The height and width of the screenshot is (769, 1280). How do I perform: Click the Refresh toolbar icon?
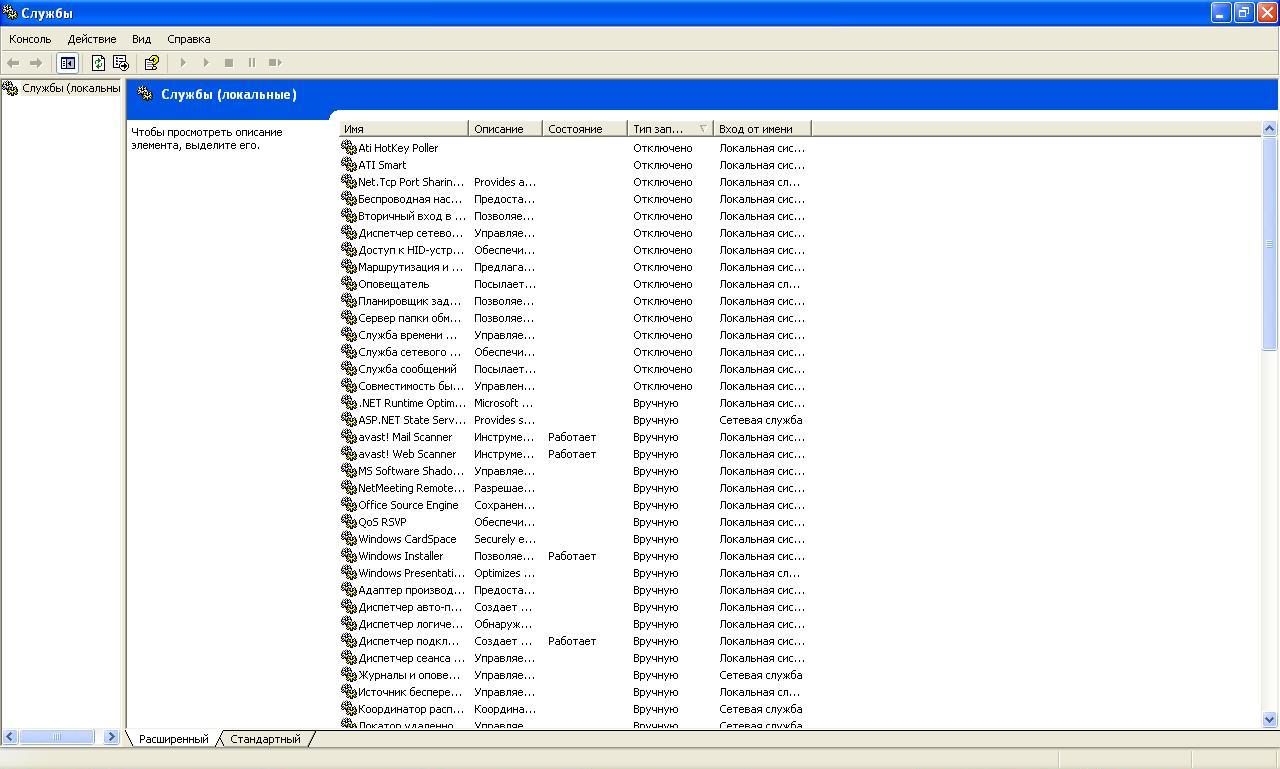[98, 63]
